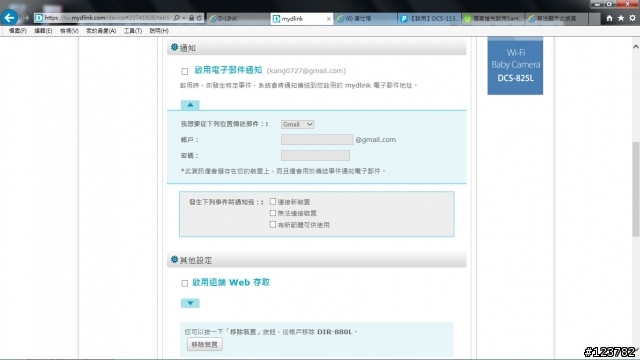
Task: Open the 編輯(E) menu
Action: (43, 31)
